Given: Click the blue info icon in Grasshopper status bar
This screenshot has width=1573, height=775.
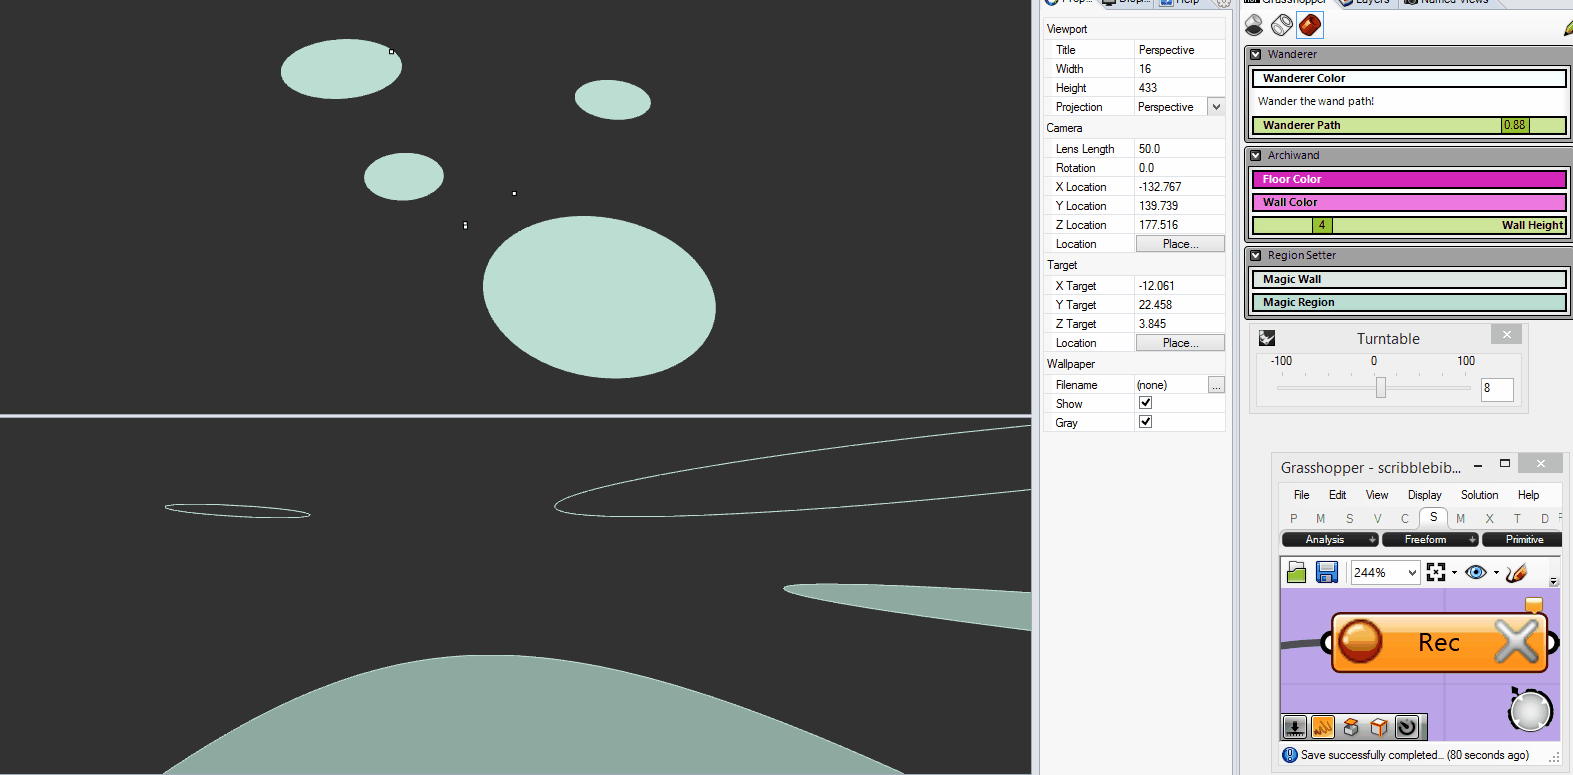Looking at the screenshot, I should click(1290, 755).
